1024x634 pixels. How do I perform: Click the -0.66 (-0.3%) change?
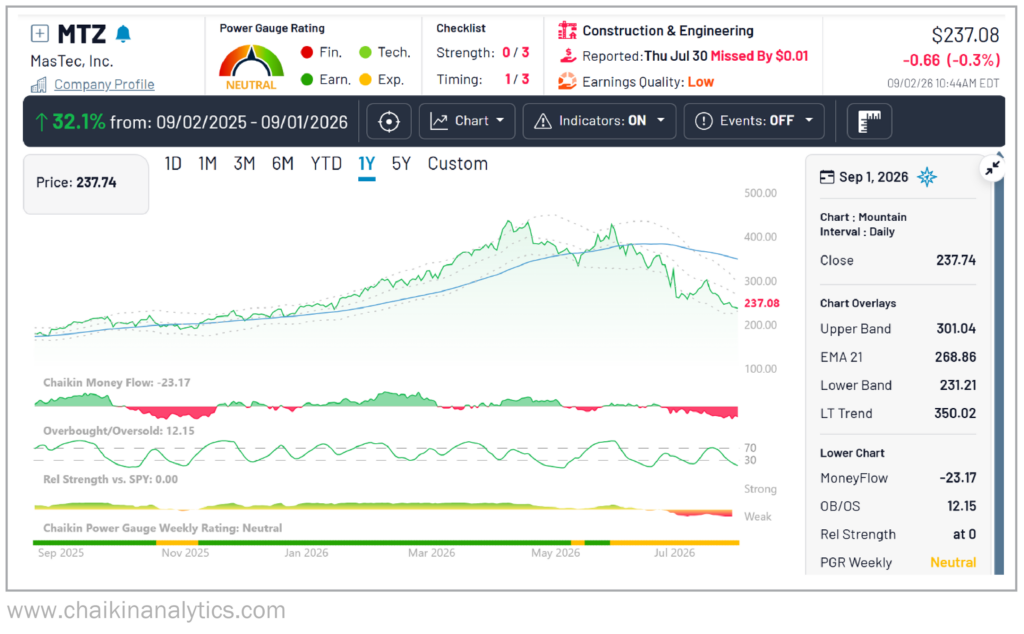952,60
